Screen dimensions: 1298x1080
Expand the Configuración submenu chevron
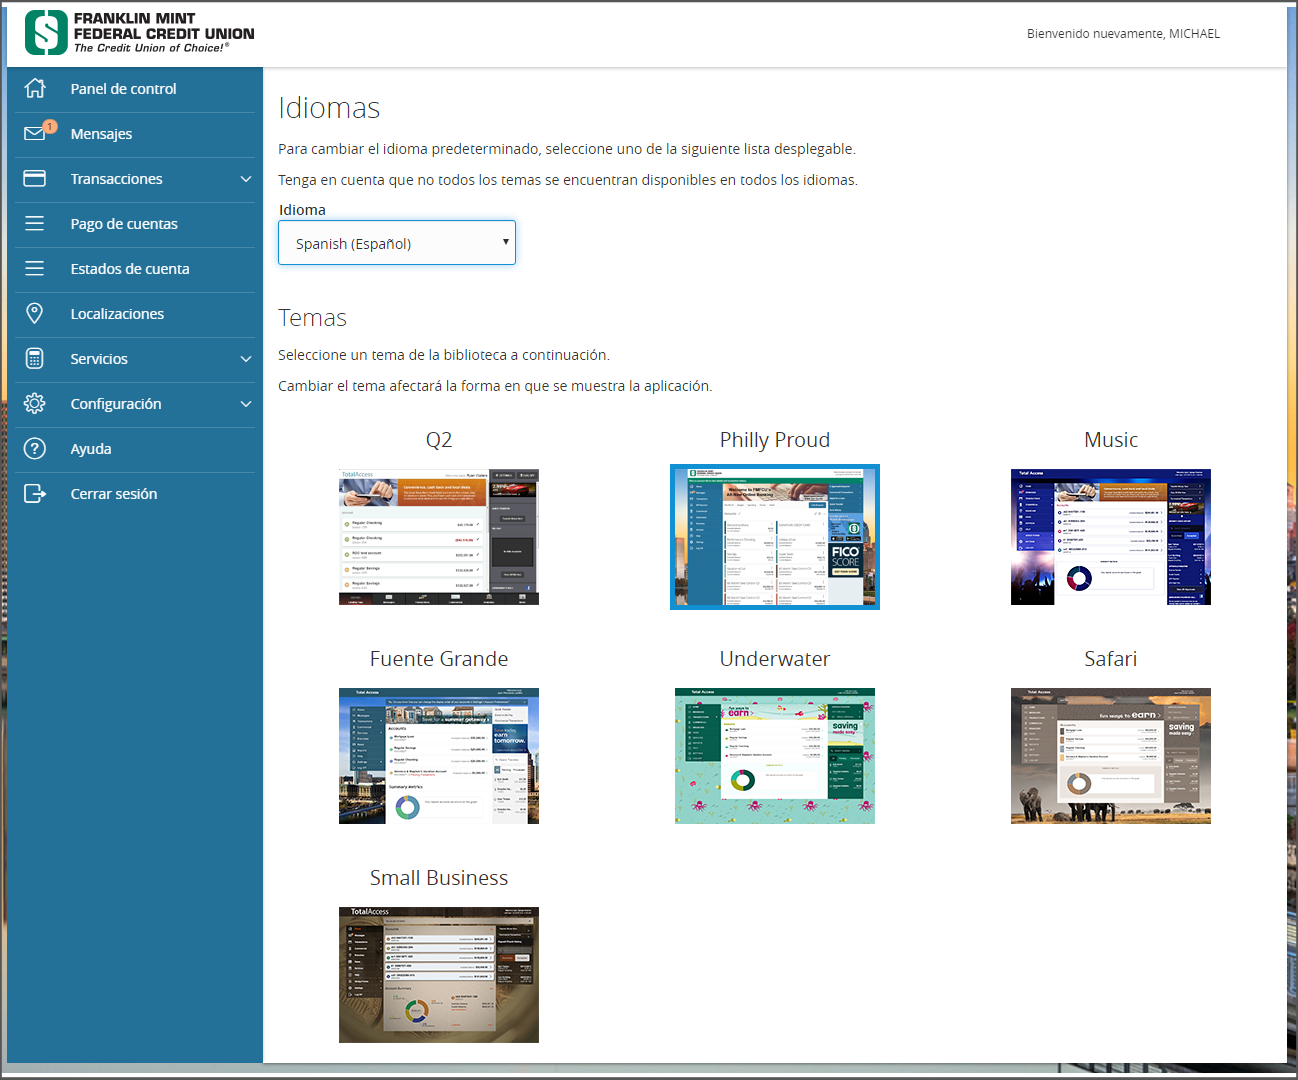[x=246, y=404]
